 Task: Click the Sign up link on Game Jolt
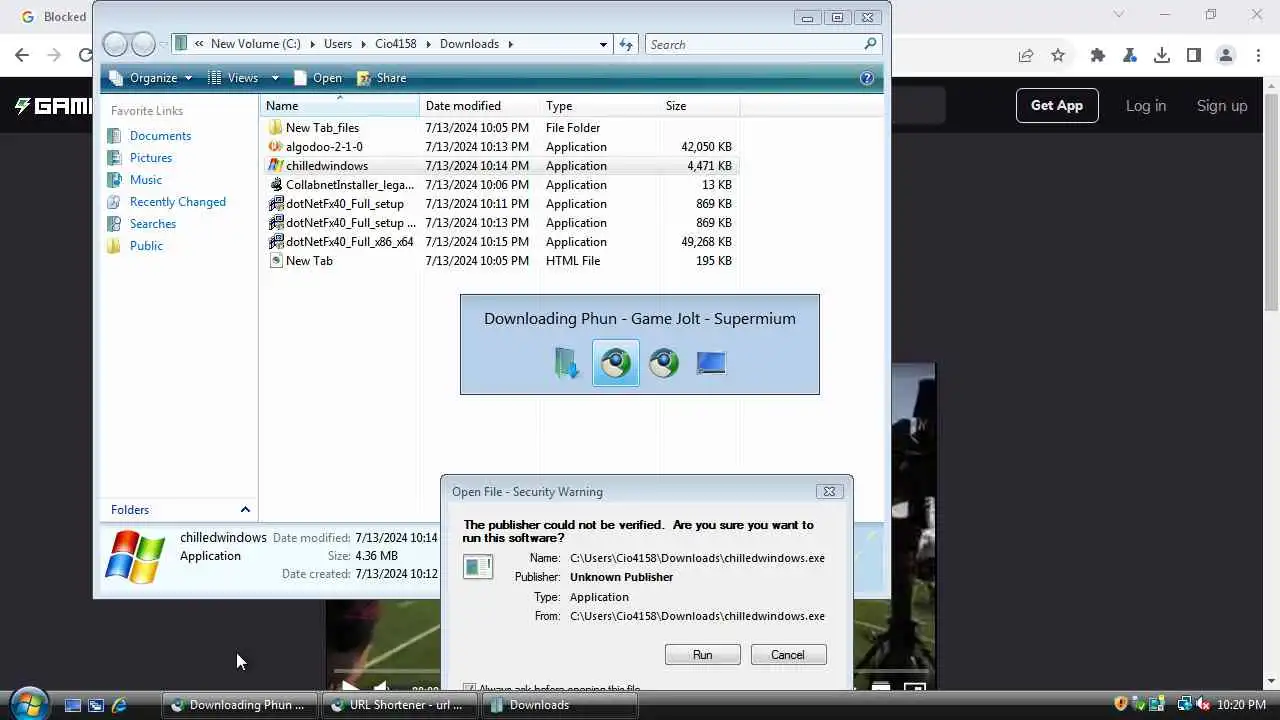tap(1222, 105)
